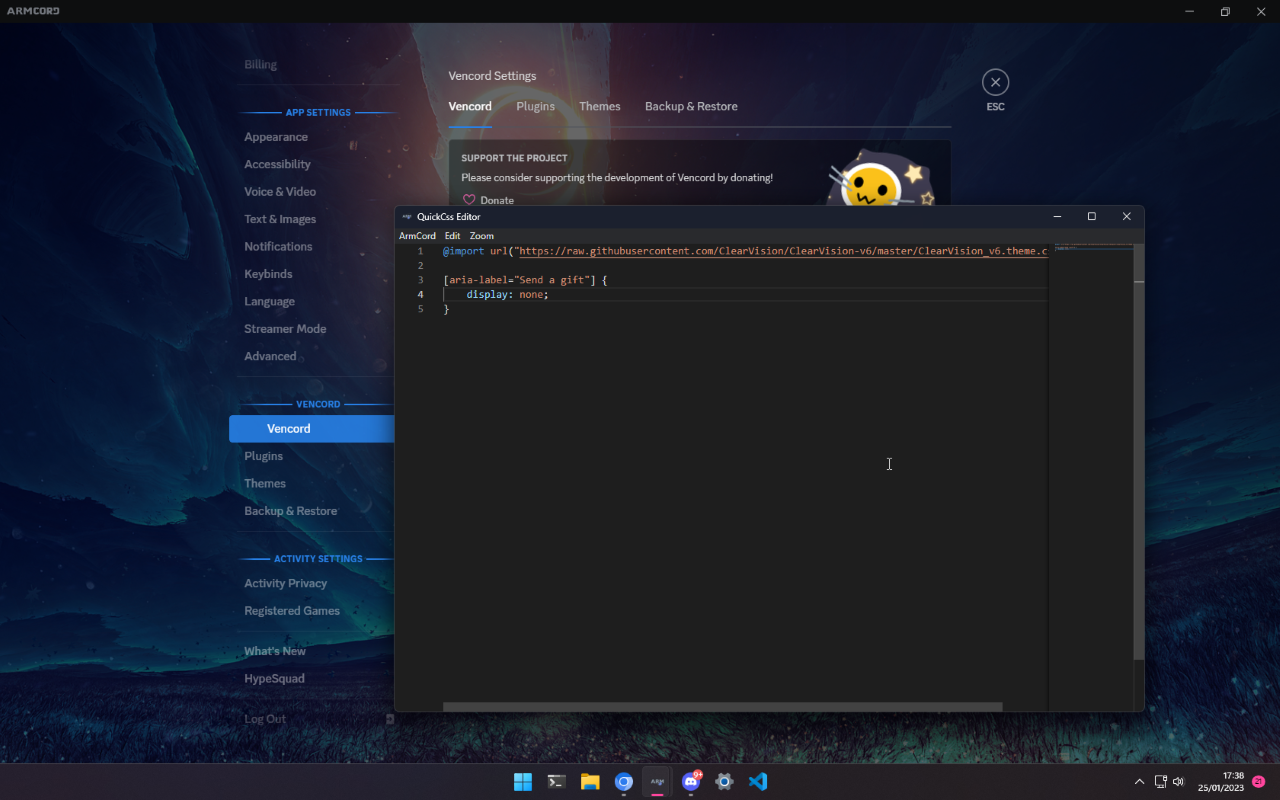Click the speaker icon in the system tray
This screenshot has height=800, width=1280.
tap(1178, 781)
